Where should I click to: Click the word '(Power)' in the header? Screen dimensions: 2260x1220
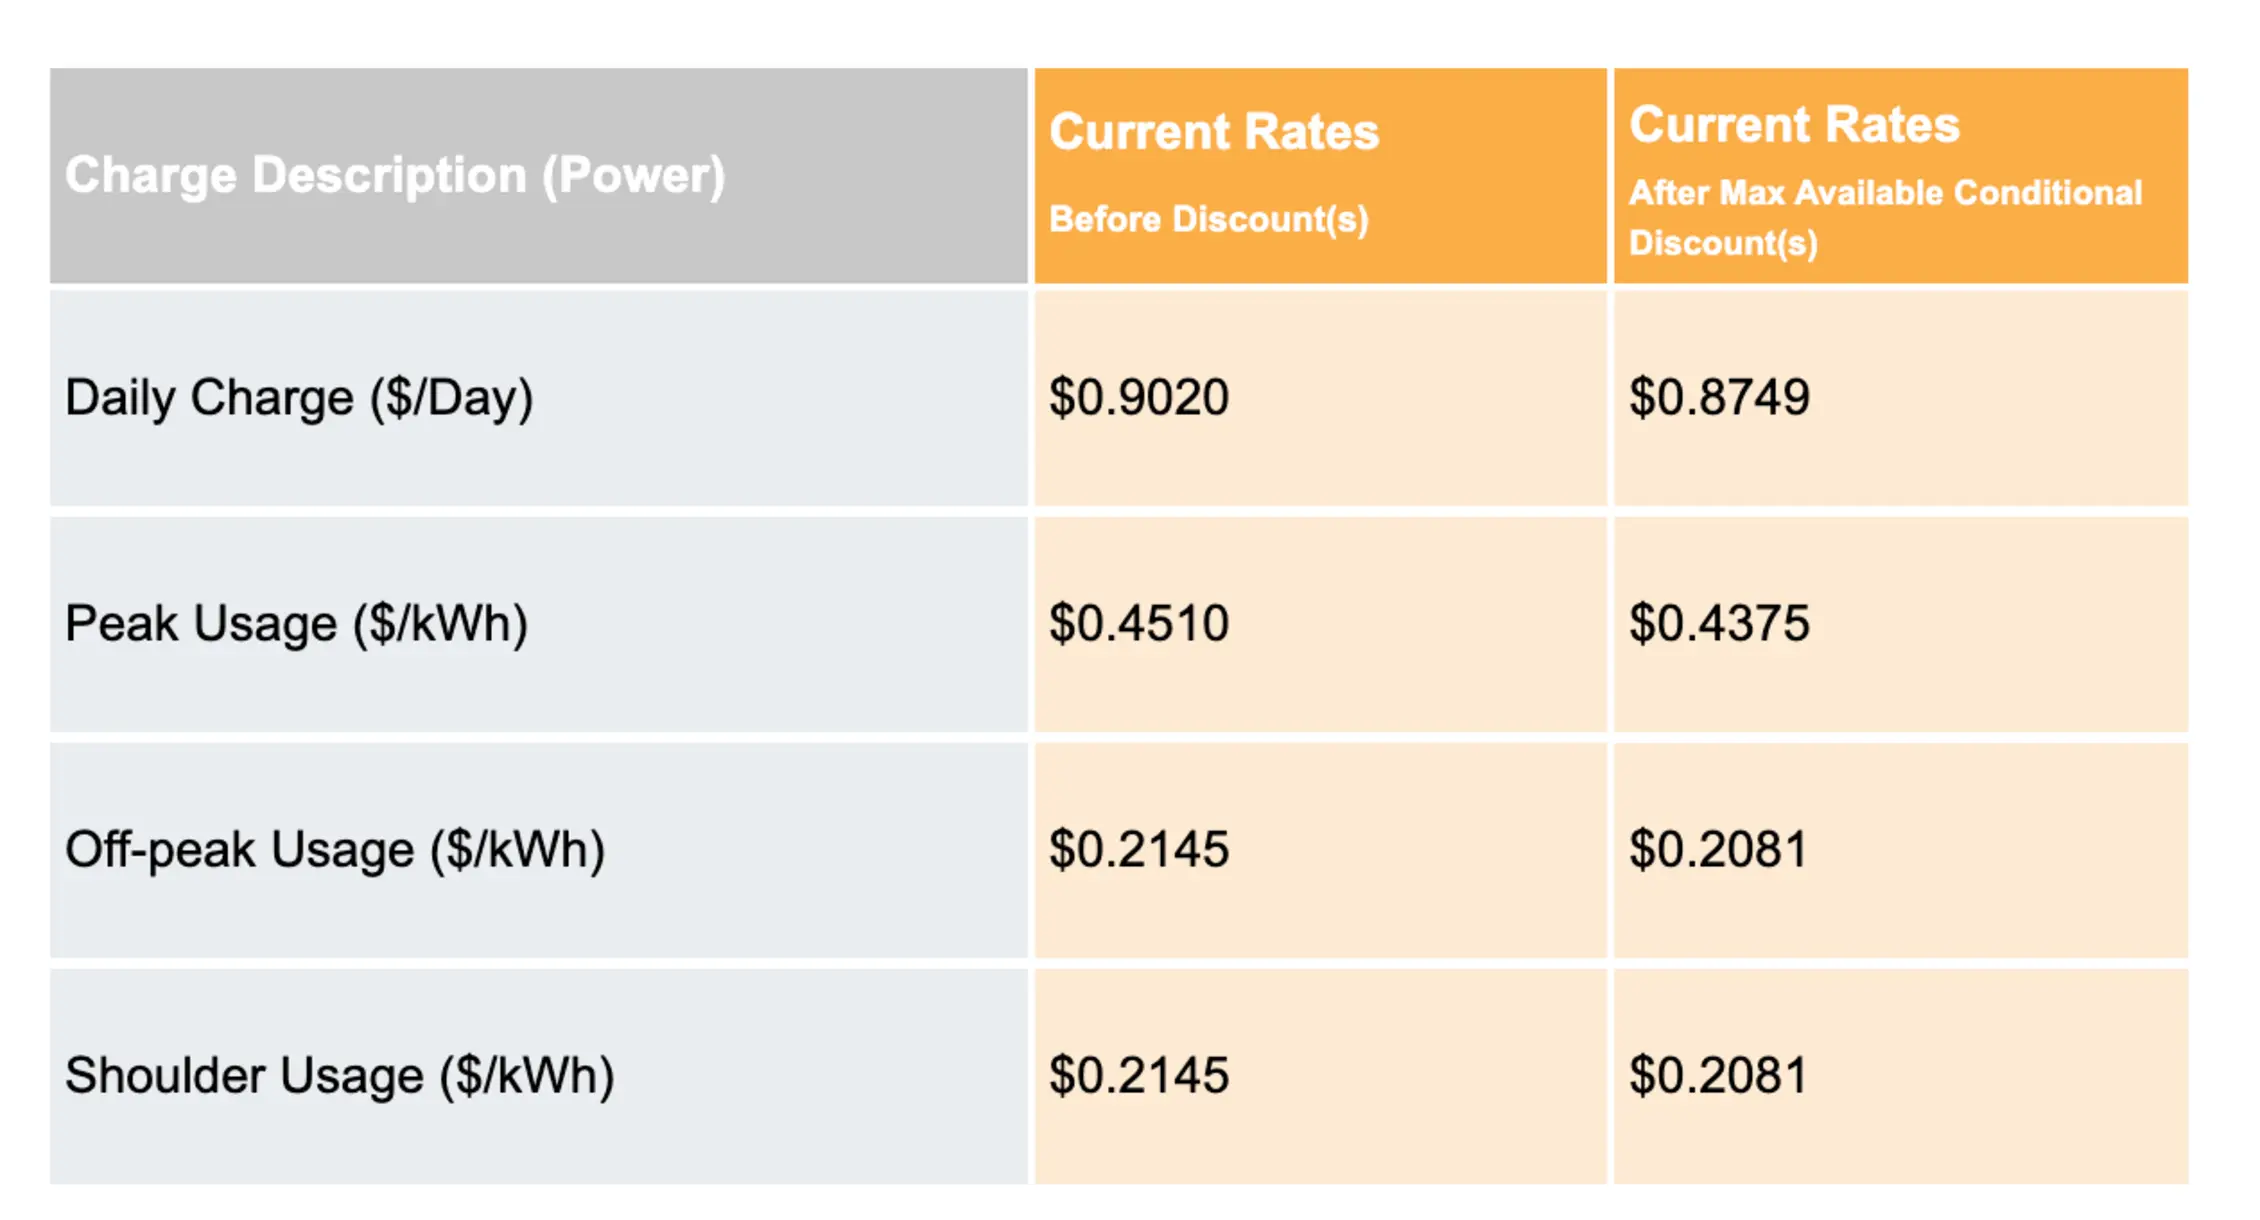pyautogui.click(x=633, y=176)
